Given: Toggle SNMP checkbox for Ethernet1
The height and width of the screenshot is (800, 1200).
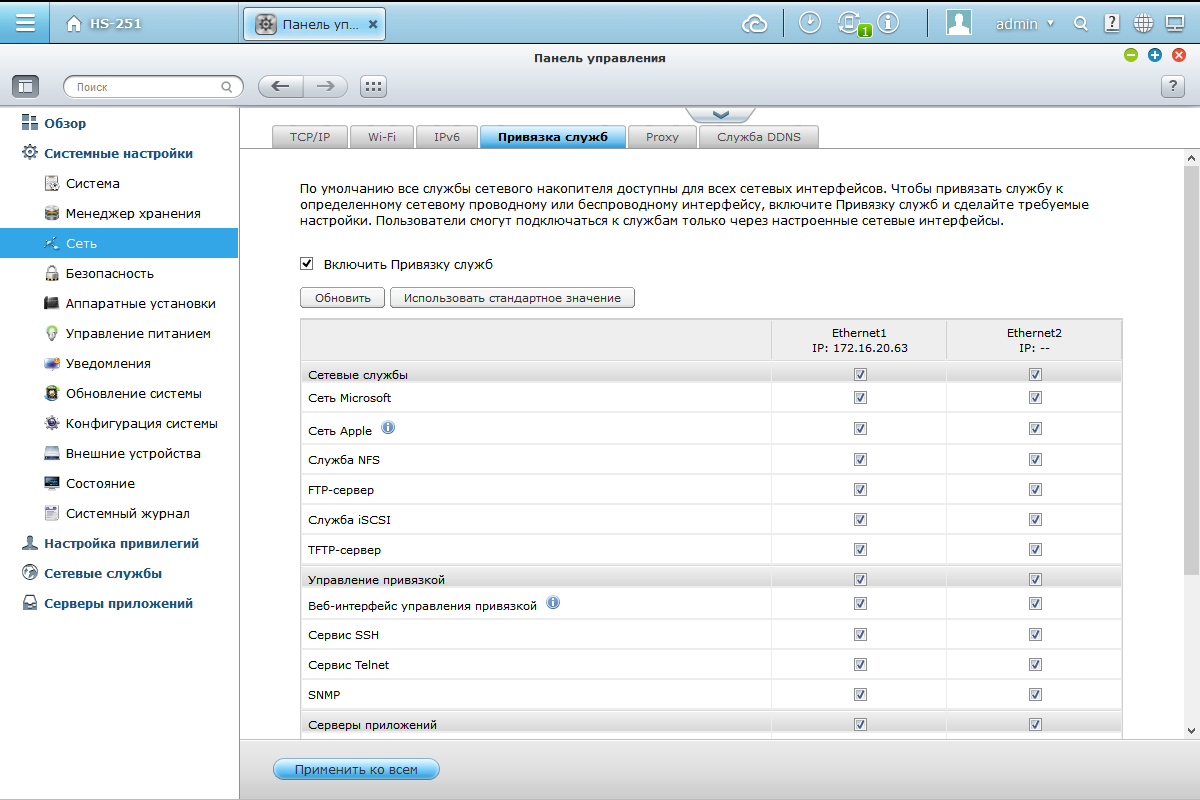Looking at the screenshot, I should click(x=860, y=694).
